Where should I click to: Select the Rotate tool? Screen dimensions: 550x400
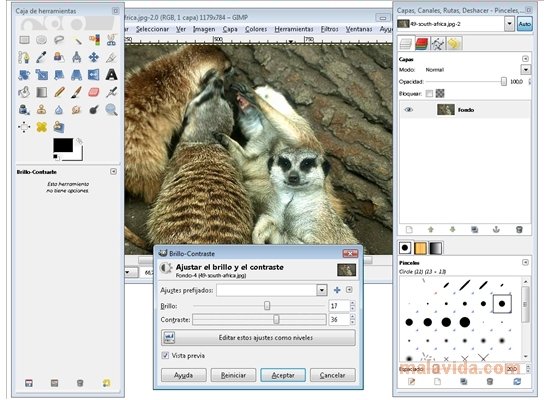point(24,75)
